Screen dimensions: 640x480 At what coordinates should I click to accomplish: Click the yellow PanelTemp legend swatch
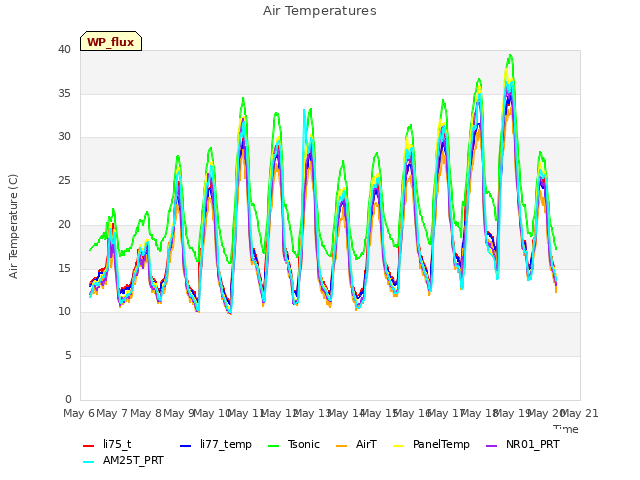coord(399,446)
